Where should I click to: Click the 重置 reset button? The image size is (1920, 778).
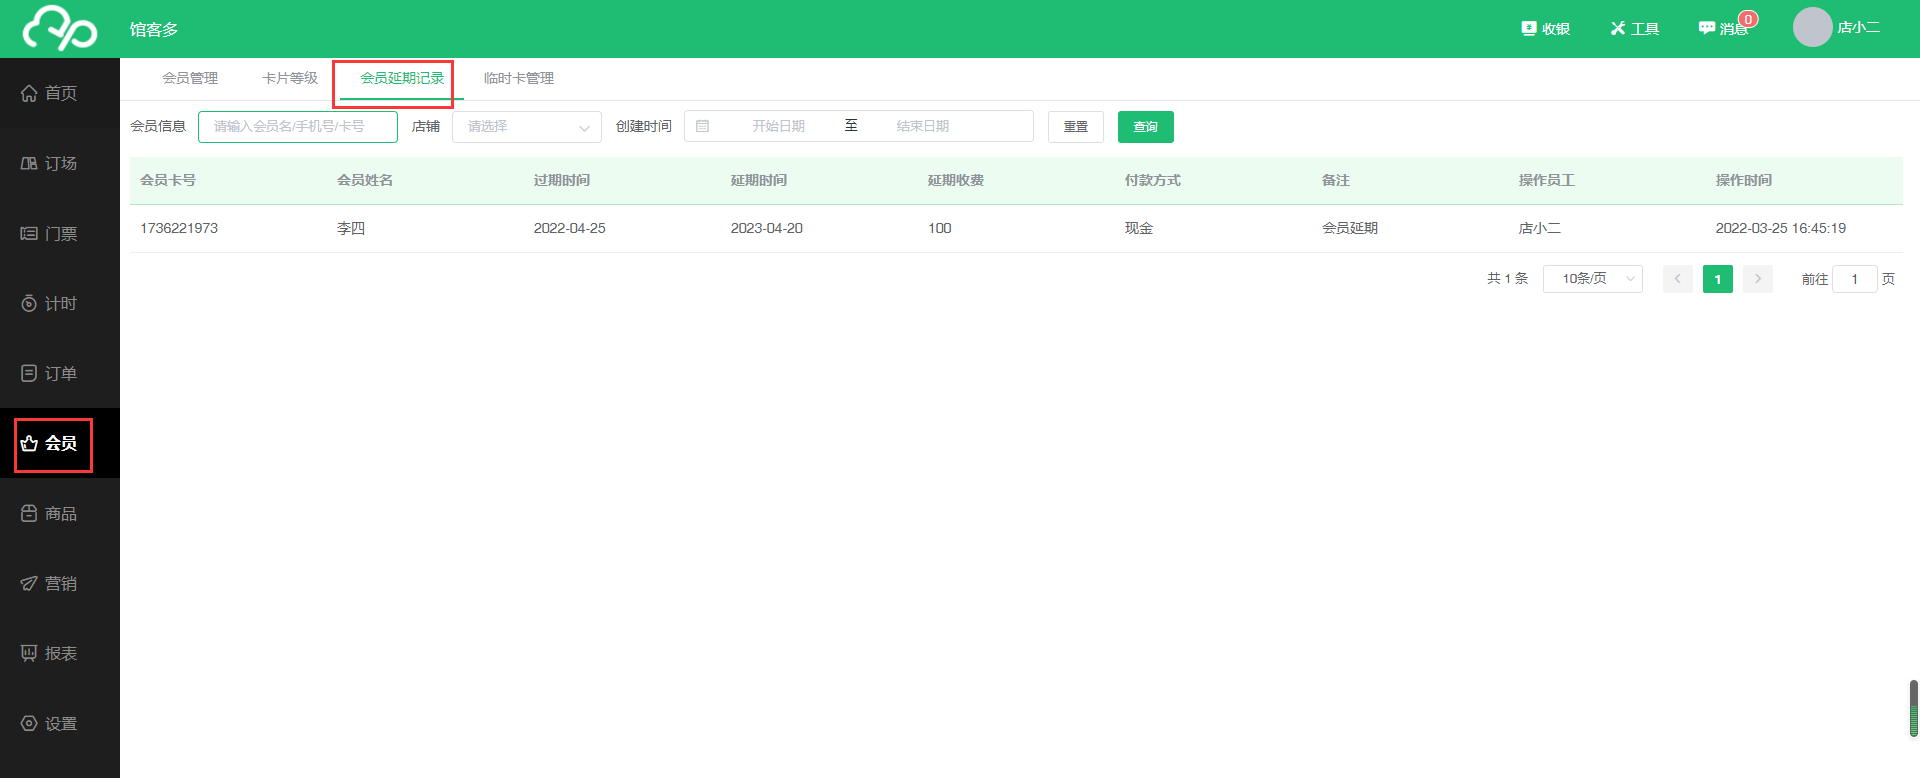coord(1076,127)
